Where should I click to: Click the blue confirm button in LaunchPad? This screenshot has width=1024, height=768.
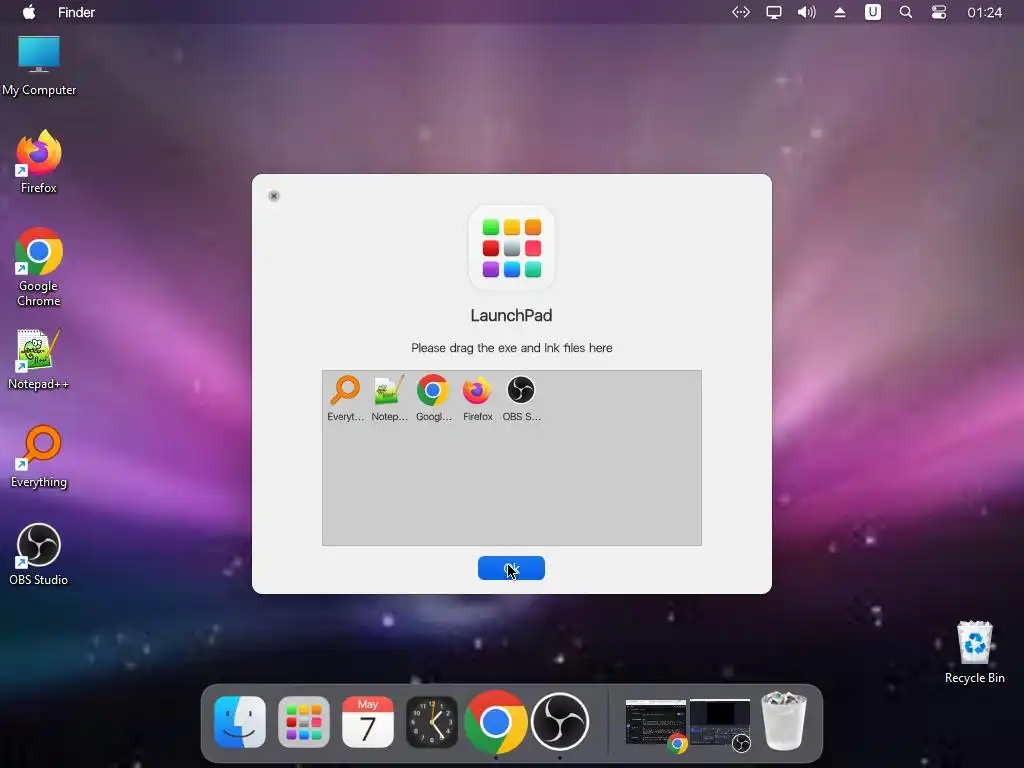(x=511, y=568)
